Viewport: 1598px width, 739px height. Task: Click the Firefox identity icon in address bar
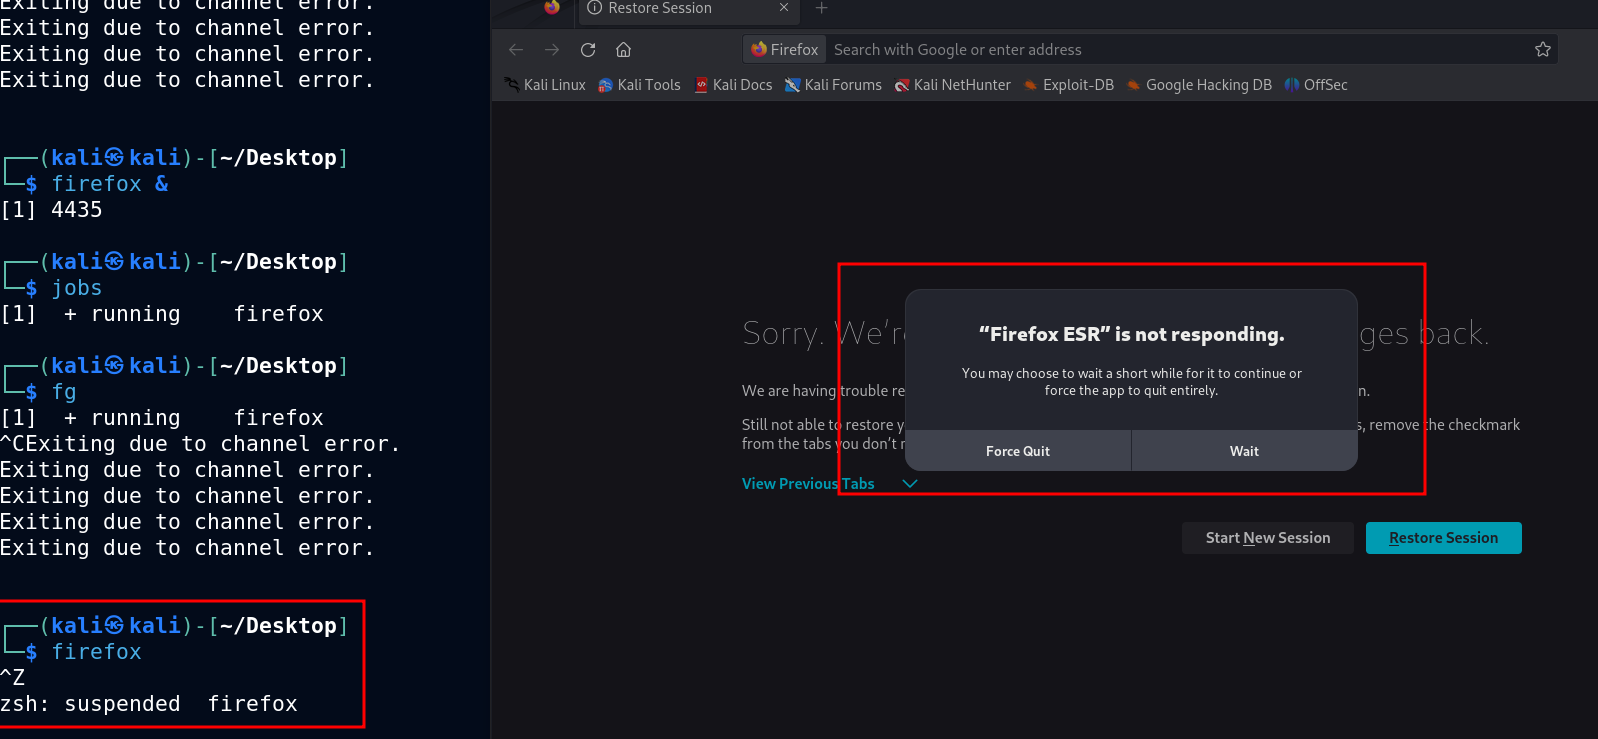785,50
